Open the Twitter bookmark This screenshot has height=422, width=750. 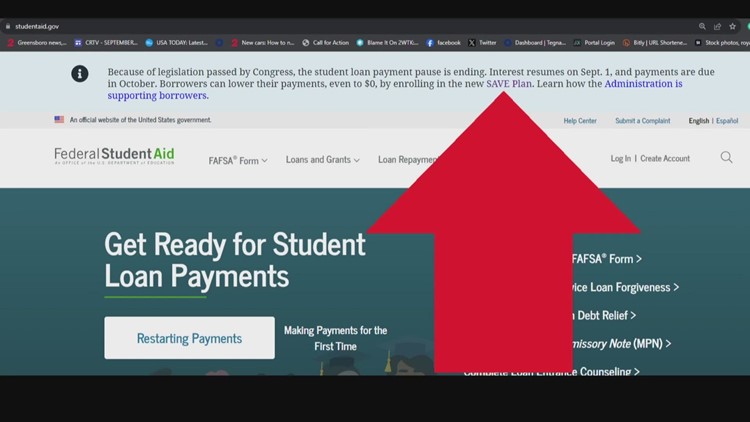[482, 43]
